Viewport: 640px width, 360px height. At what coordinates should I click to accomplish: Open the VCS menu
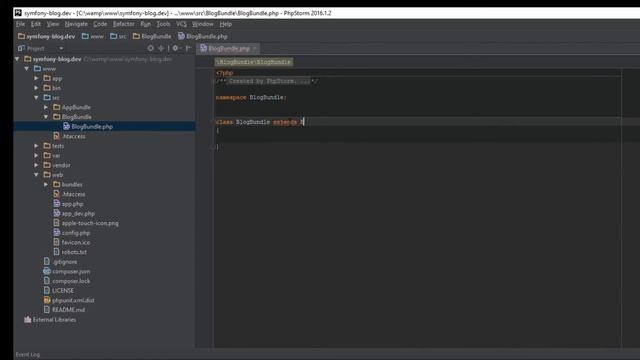point(181,24)
